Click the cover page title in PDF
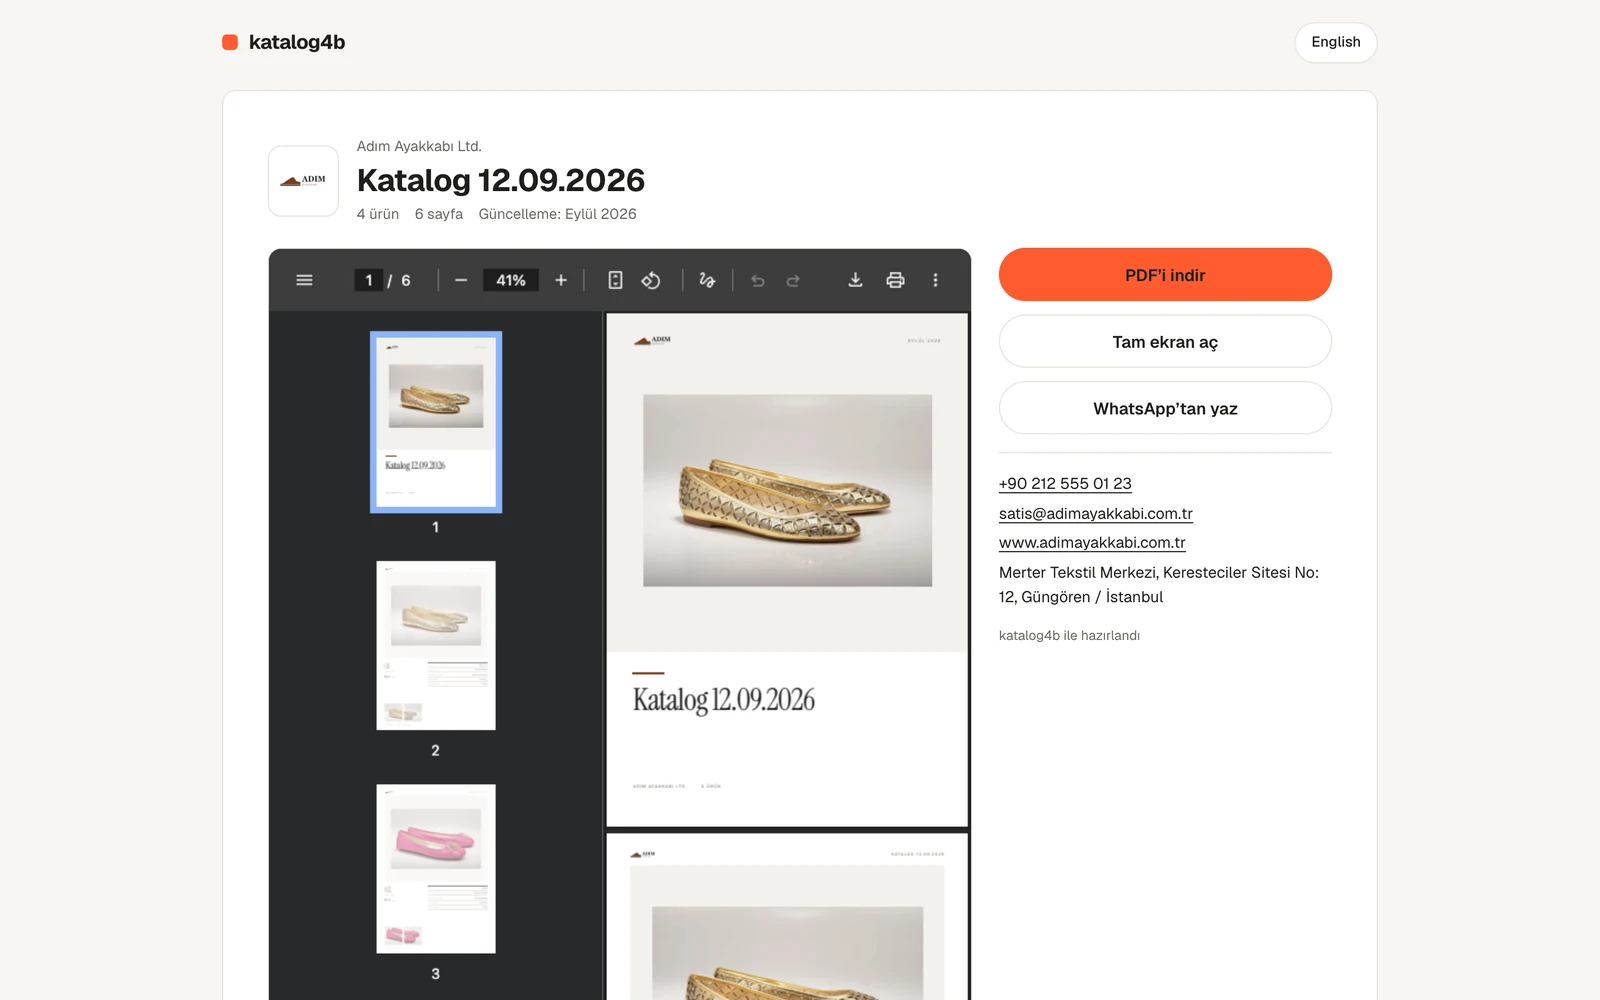This screenshot has width=1600, height=1000. coord(724,700)
